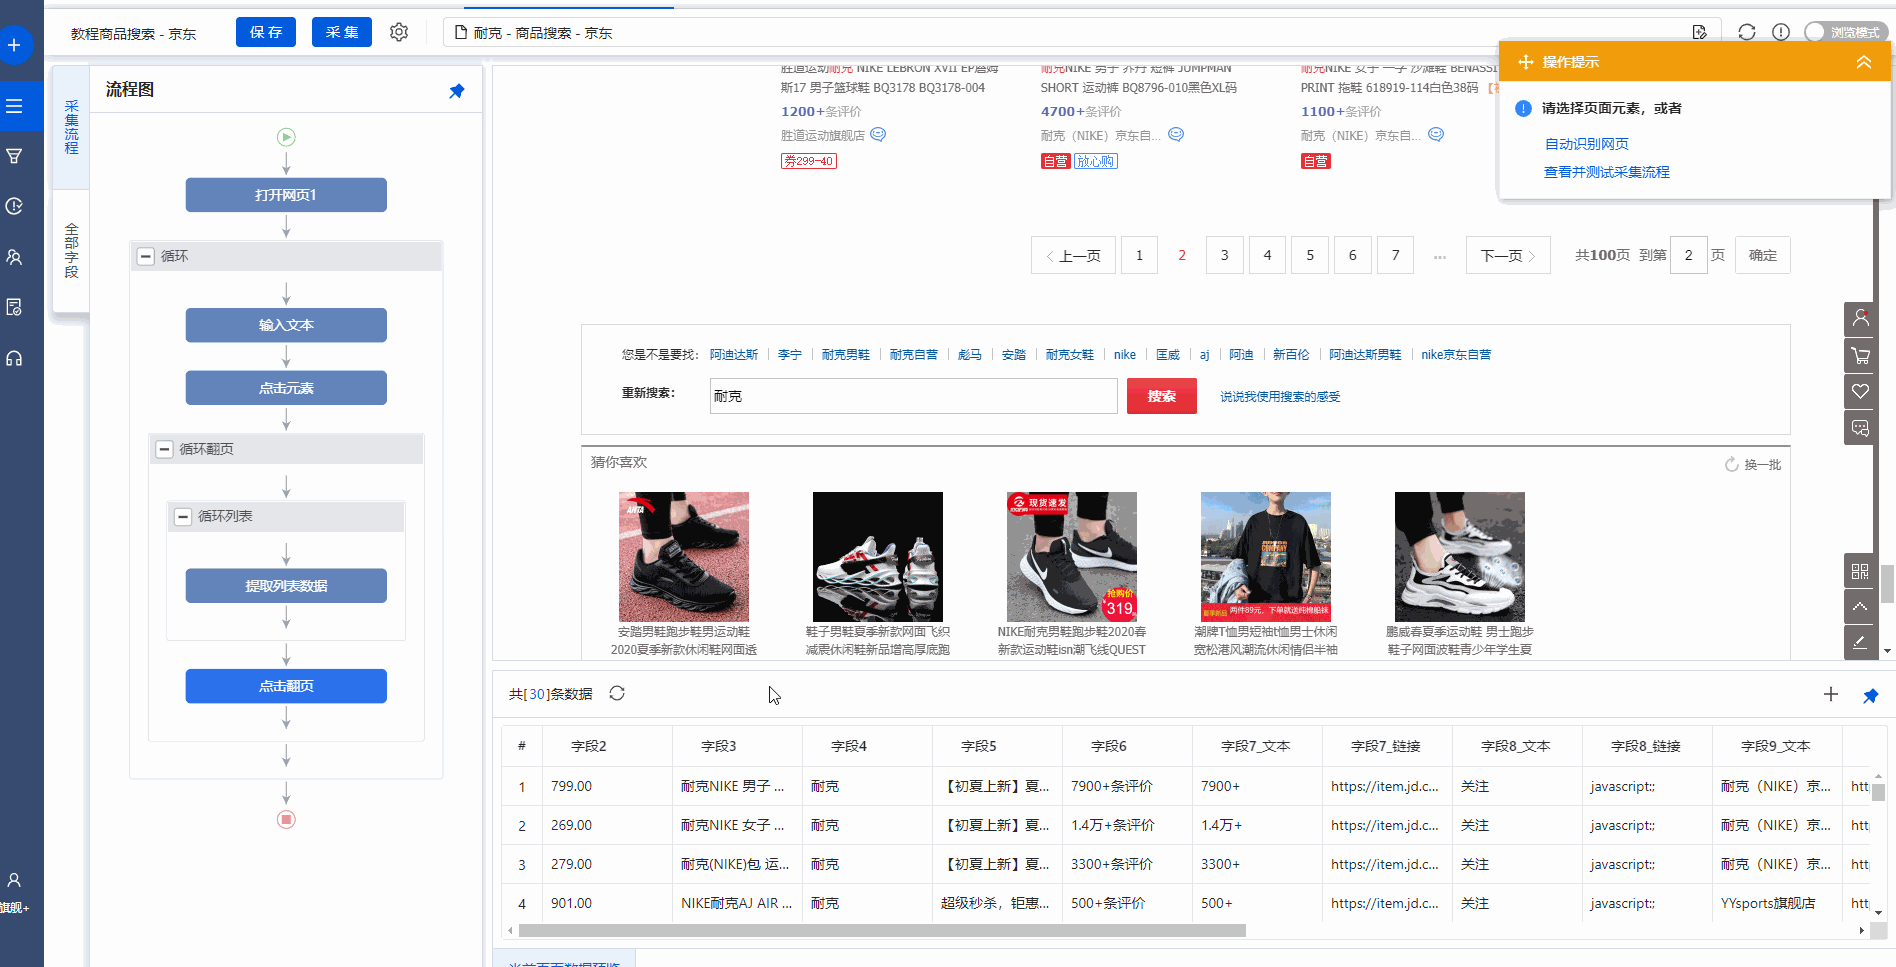This screenshot has width=1896, height=967.
Task: Collapse the 循环 loop node
Action: click(x=146, y=256)
